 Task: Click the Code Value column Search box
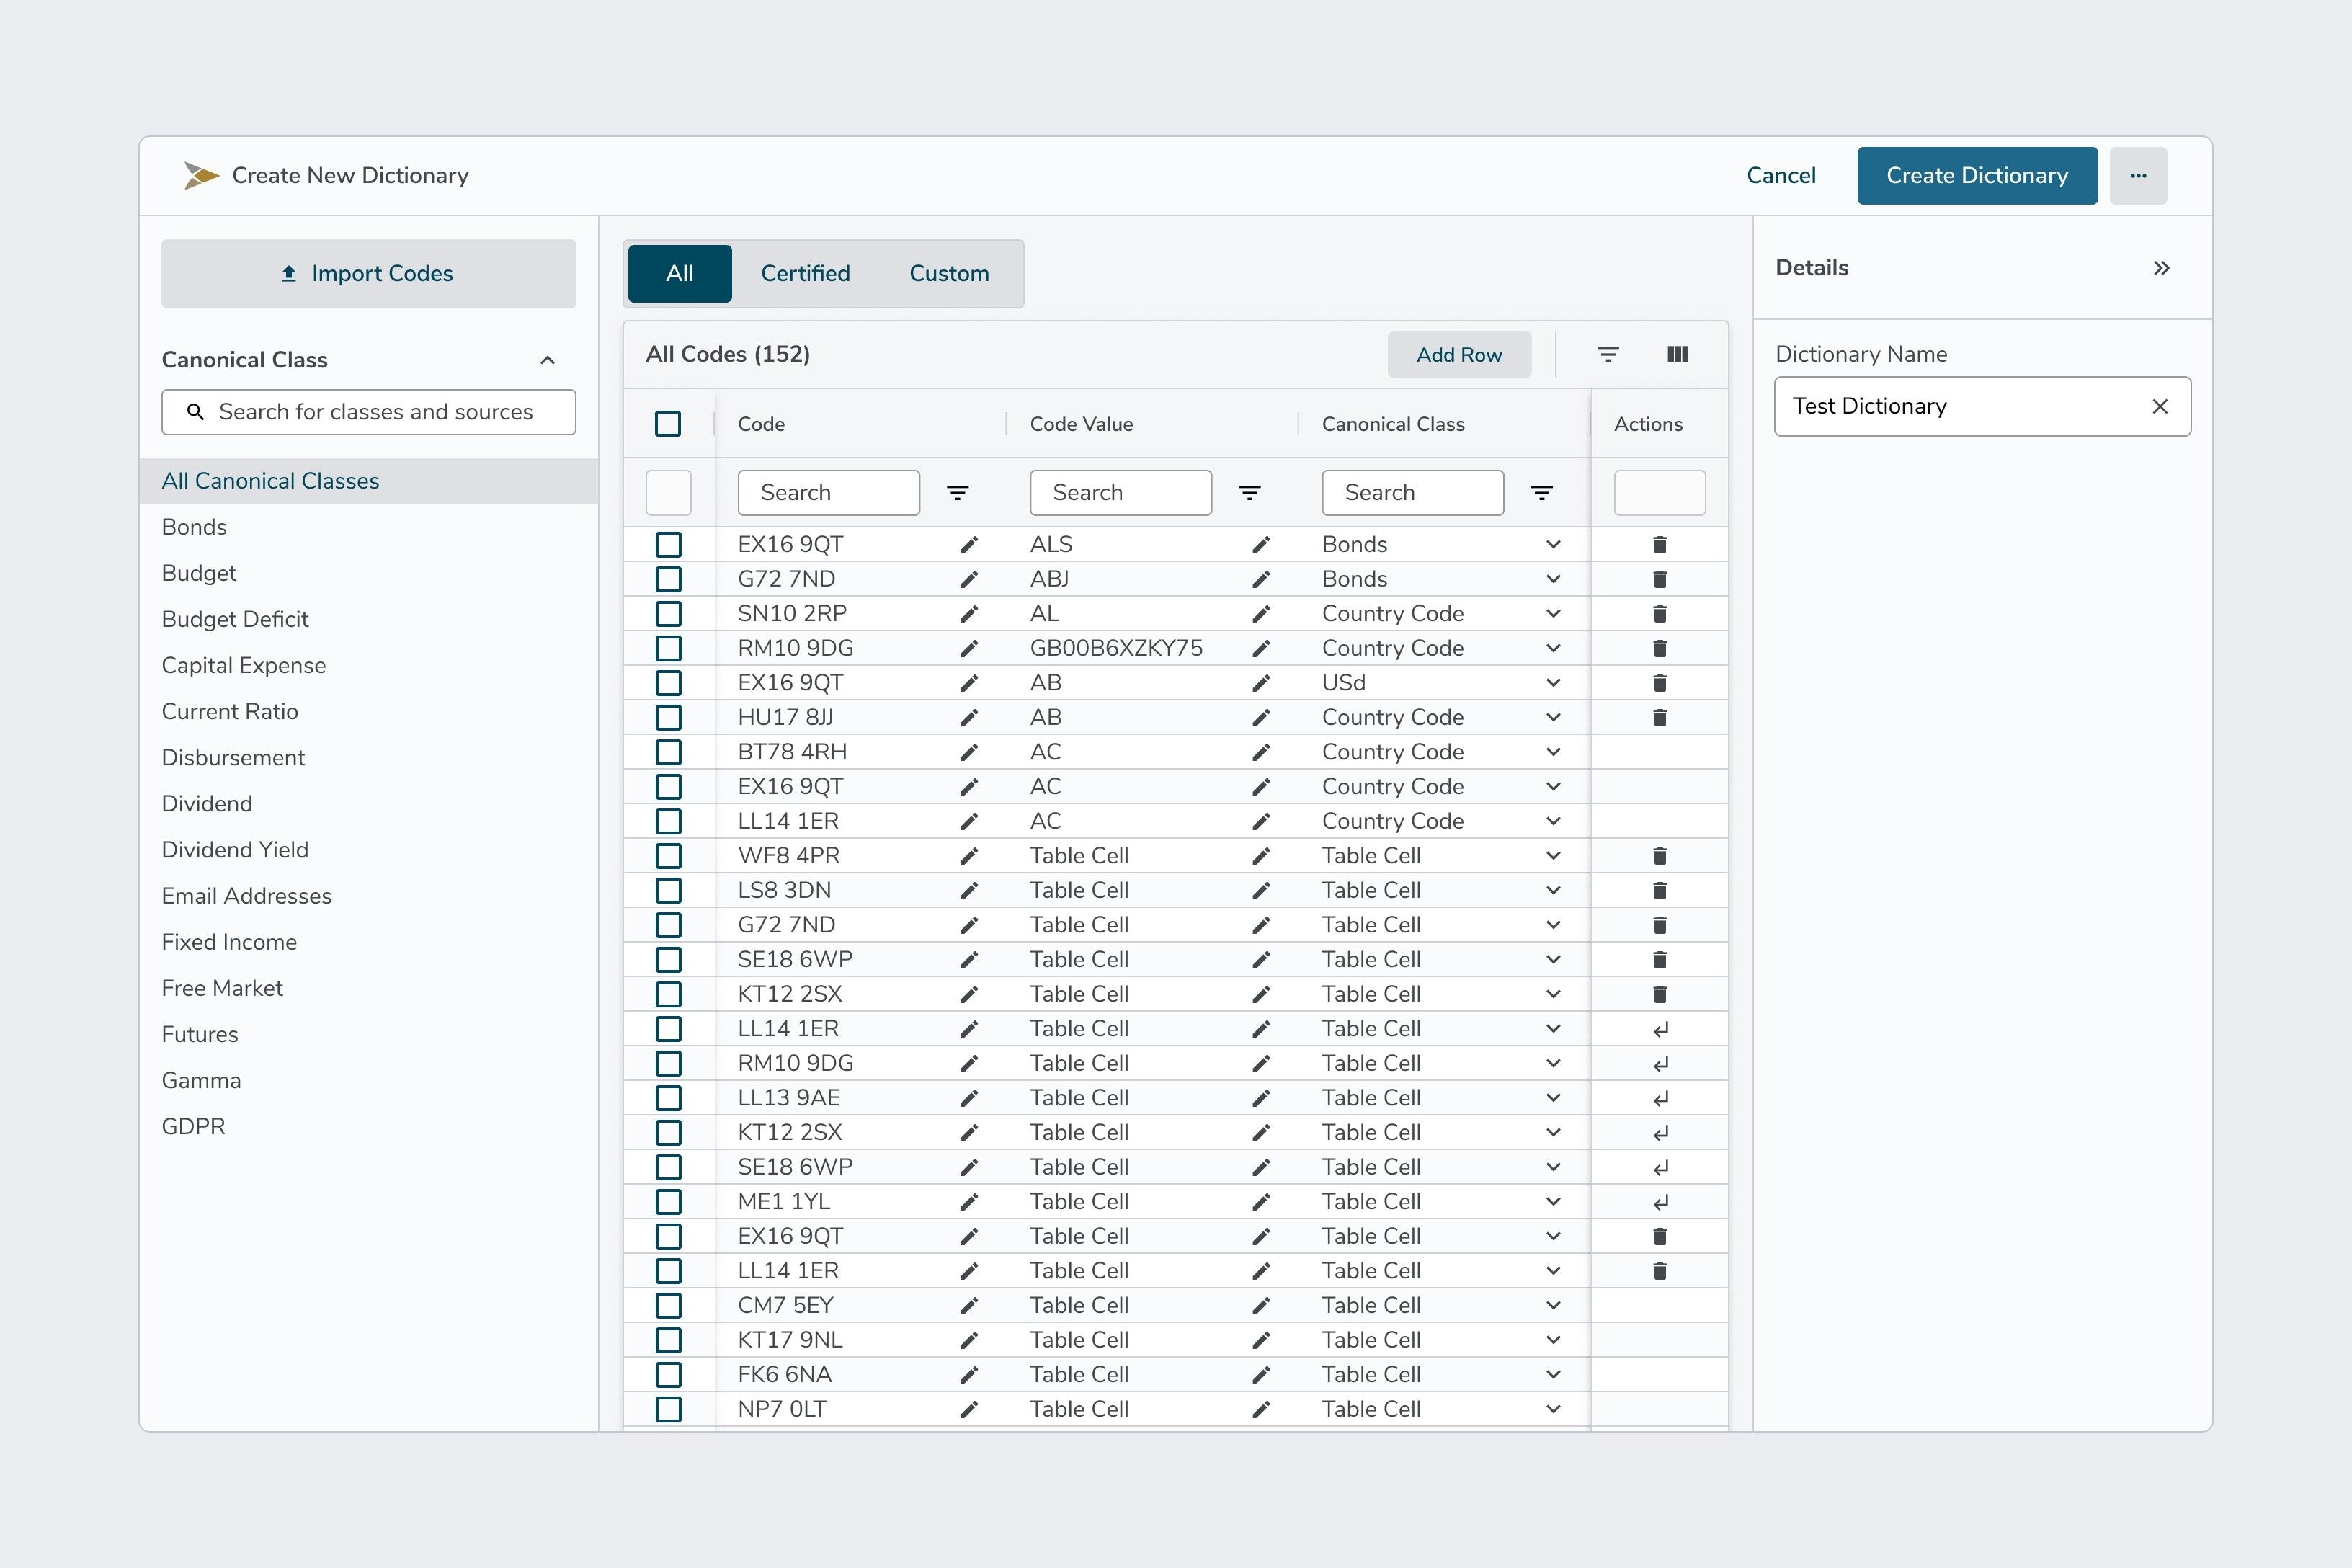(1120, 493)
